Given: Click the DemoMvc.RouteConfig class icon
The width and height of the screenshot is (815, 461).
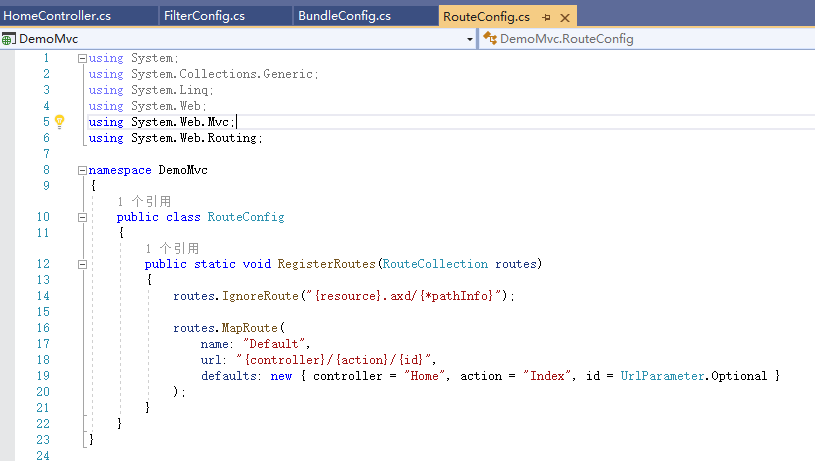Looking at the screenshot, I should (490, 38).
